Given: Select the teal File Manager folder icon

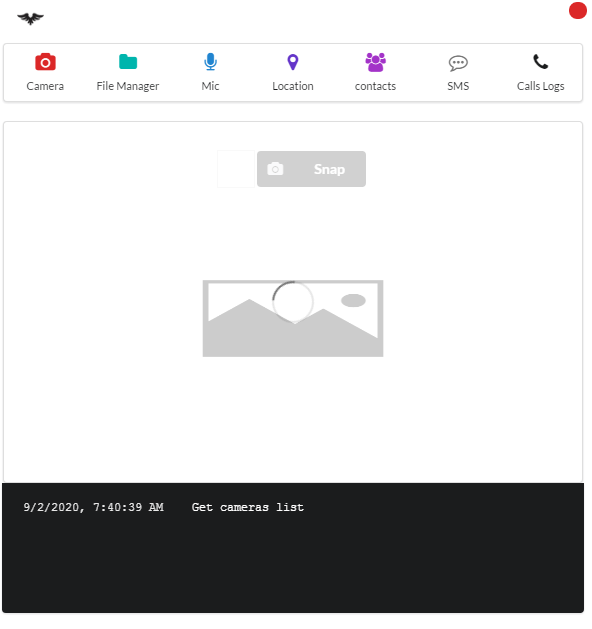Looking at the screenshot, I should tap(128, 62).
